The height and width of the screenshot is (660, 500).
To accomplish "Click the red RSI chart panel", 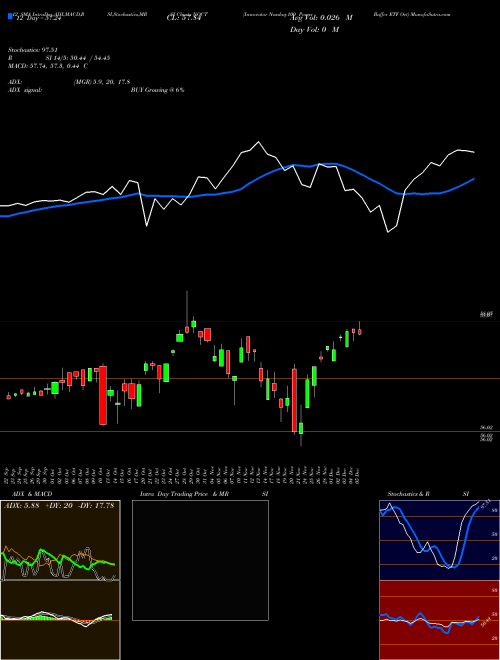I will point(439,620).
